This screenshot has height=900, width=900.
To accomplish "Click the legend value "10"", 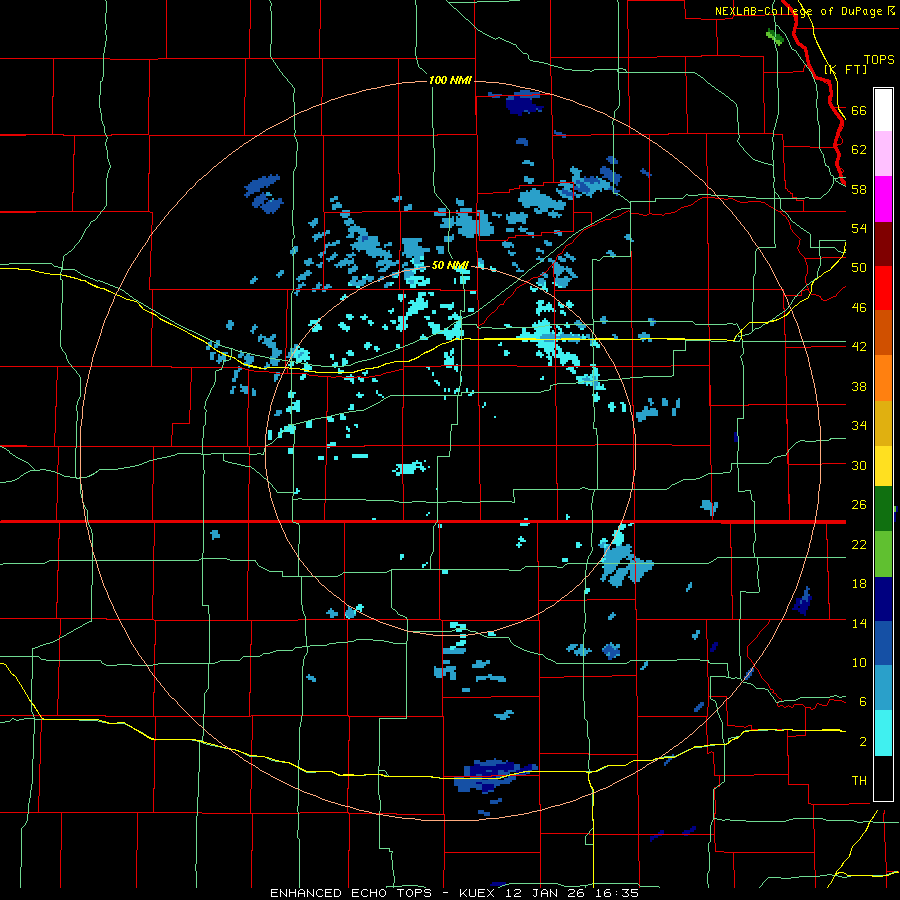I will tap(859, 662).
